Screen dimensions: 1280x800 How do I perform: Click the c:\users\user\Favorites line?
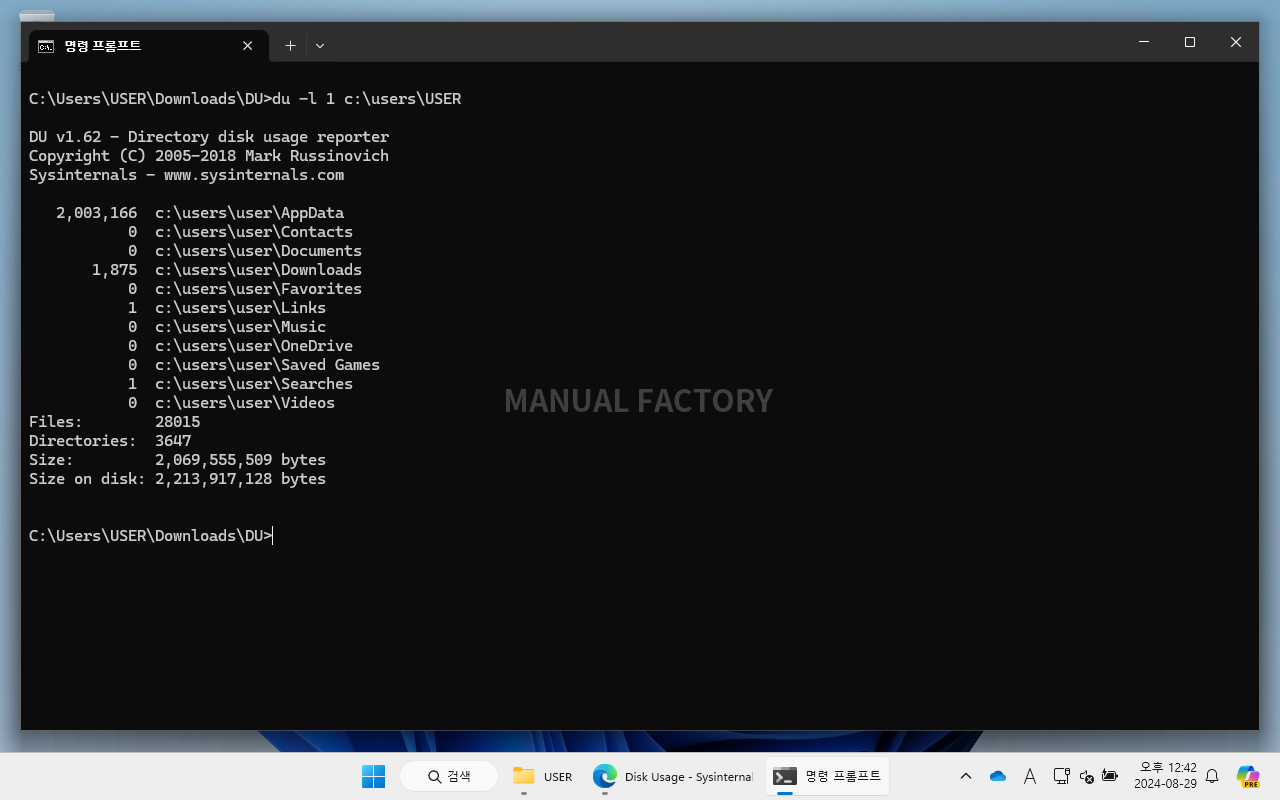point(245,289)
